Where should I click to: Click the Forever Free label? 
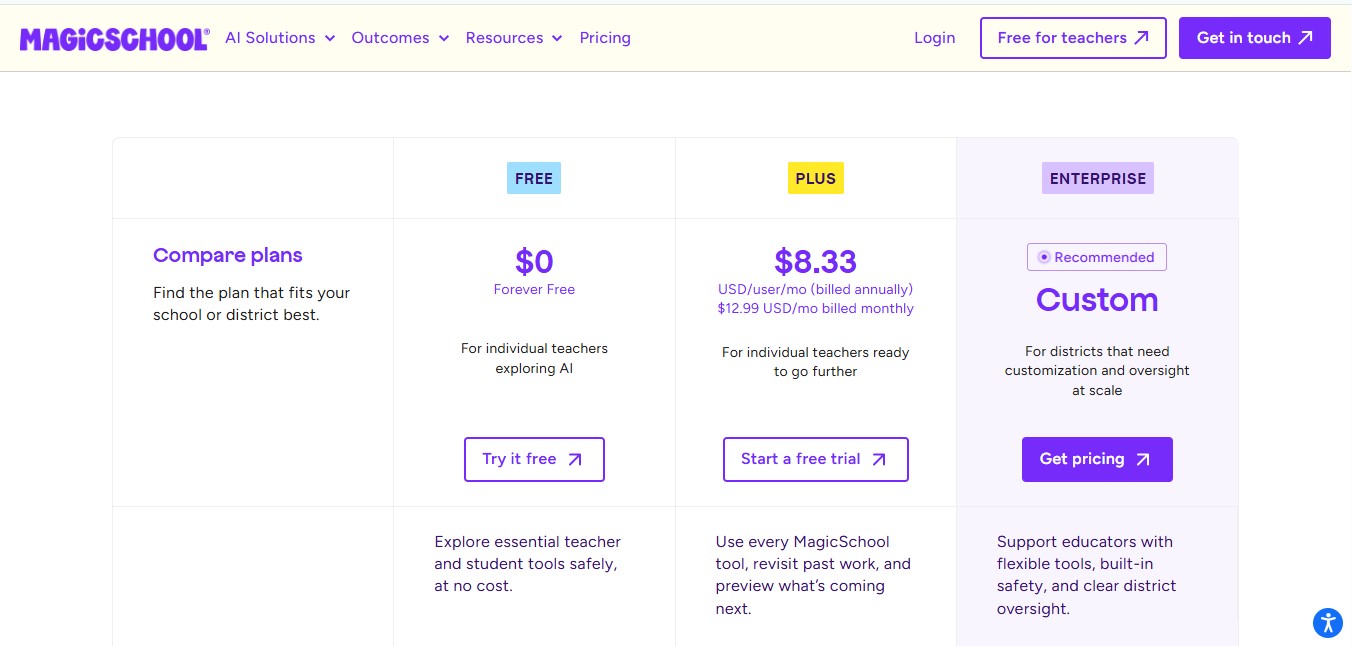click(x=534, y=289)
